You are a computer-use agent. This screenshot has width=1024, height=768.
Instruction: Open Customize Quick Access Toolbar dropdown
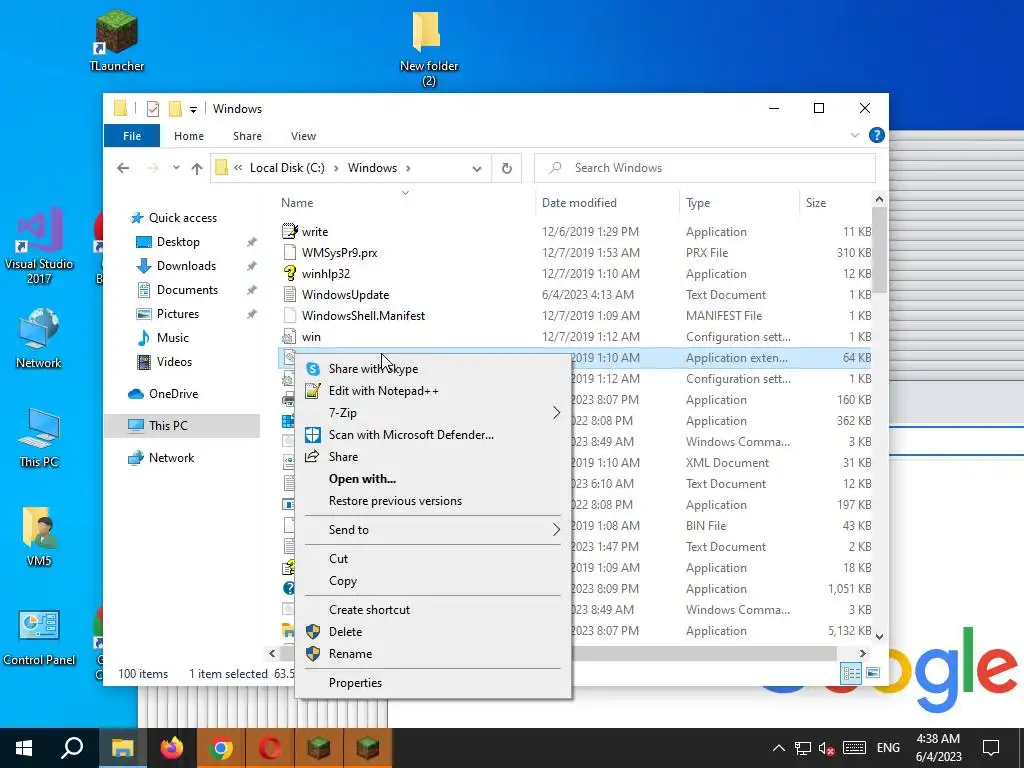[193, 109]
